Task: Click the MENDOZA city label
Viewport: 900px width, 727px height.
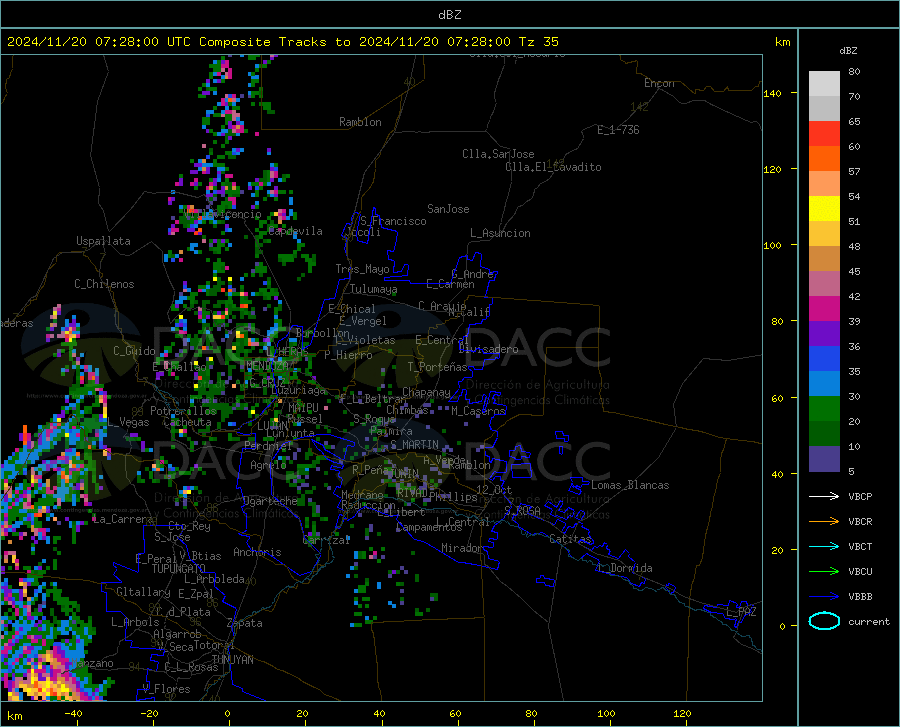Action: [267, 366]
